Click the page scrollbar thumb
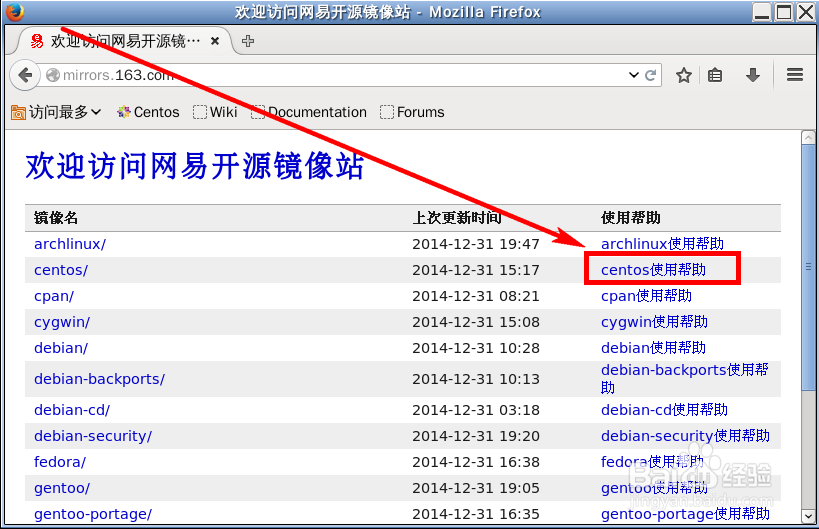 (808, 267)
